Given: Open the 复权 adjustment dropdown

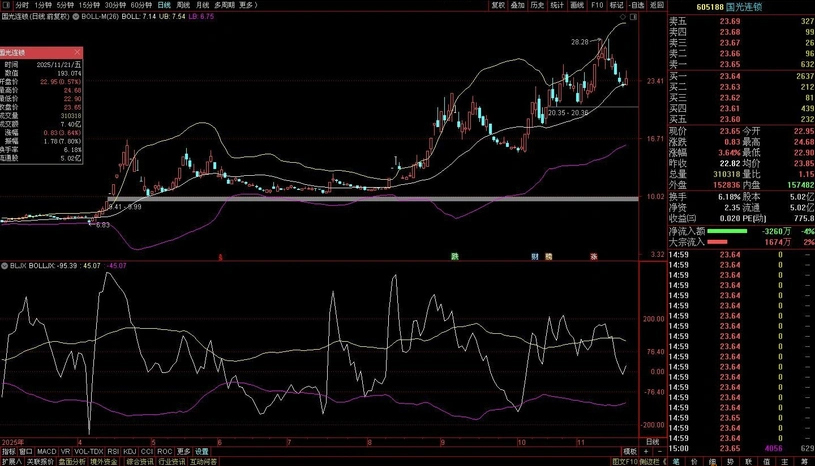Looking at the screenshot, I should pos(498,5).
